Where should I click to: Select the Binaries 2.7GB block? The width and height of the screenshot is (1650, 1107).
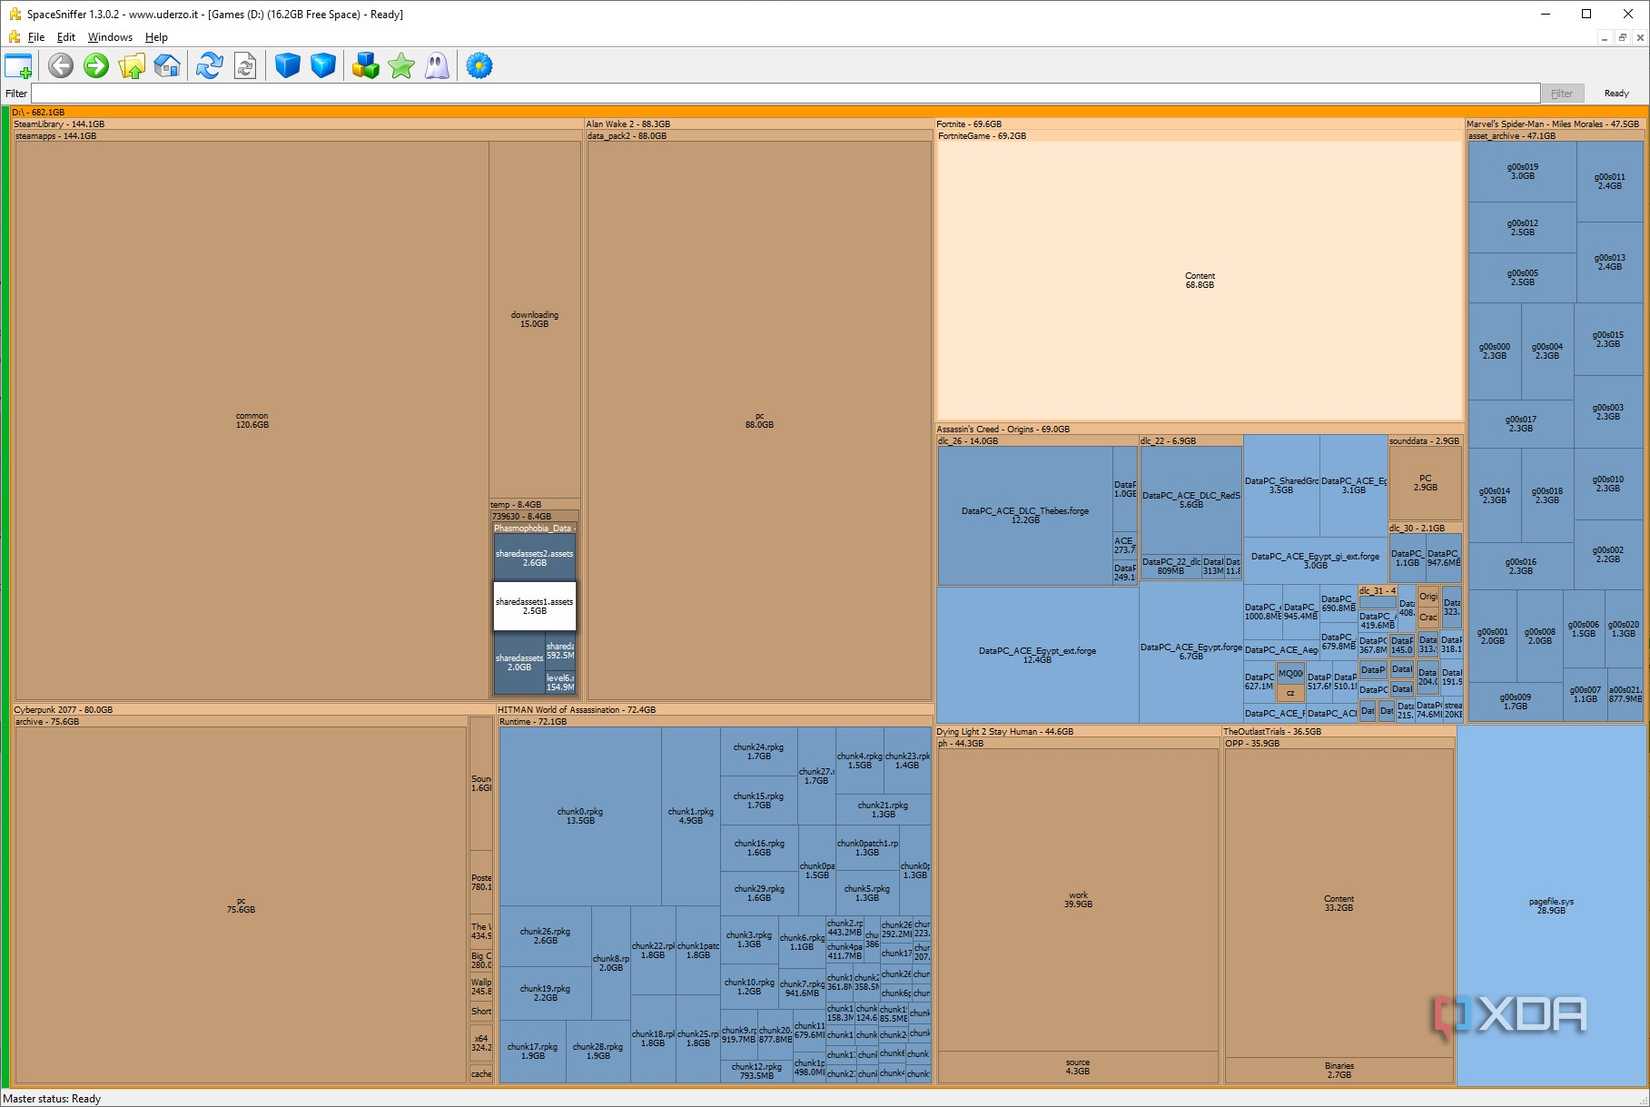pyautogui.click(x=1339, y=1070)
